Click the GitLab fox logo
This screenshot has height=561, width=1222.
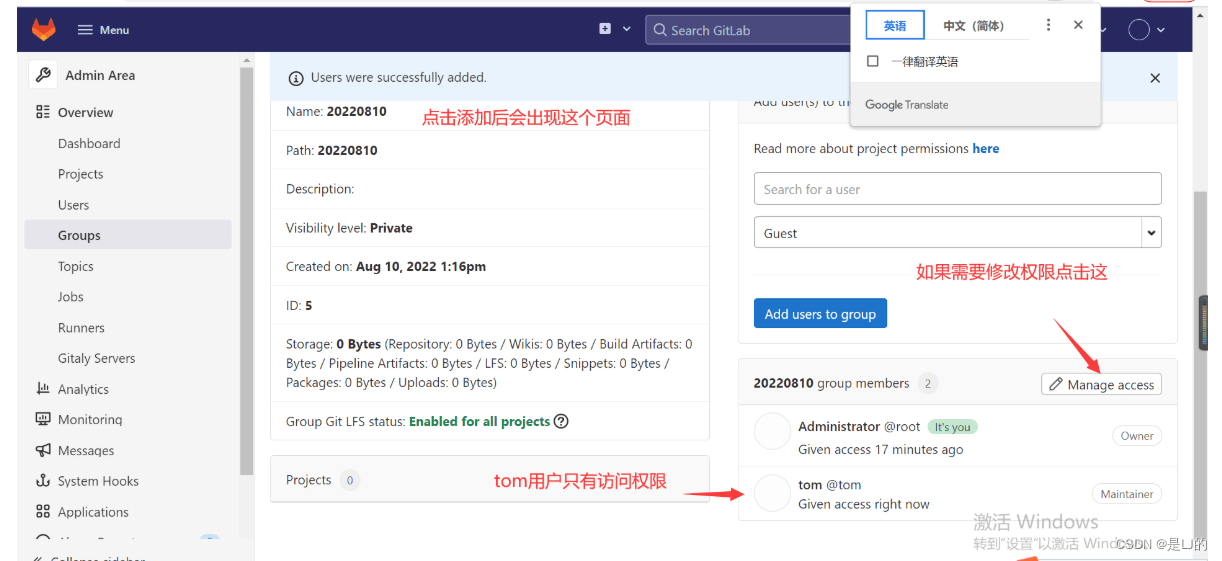pos(44,30)
